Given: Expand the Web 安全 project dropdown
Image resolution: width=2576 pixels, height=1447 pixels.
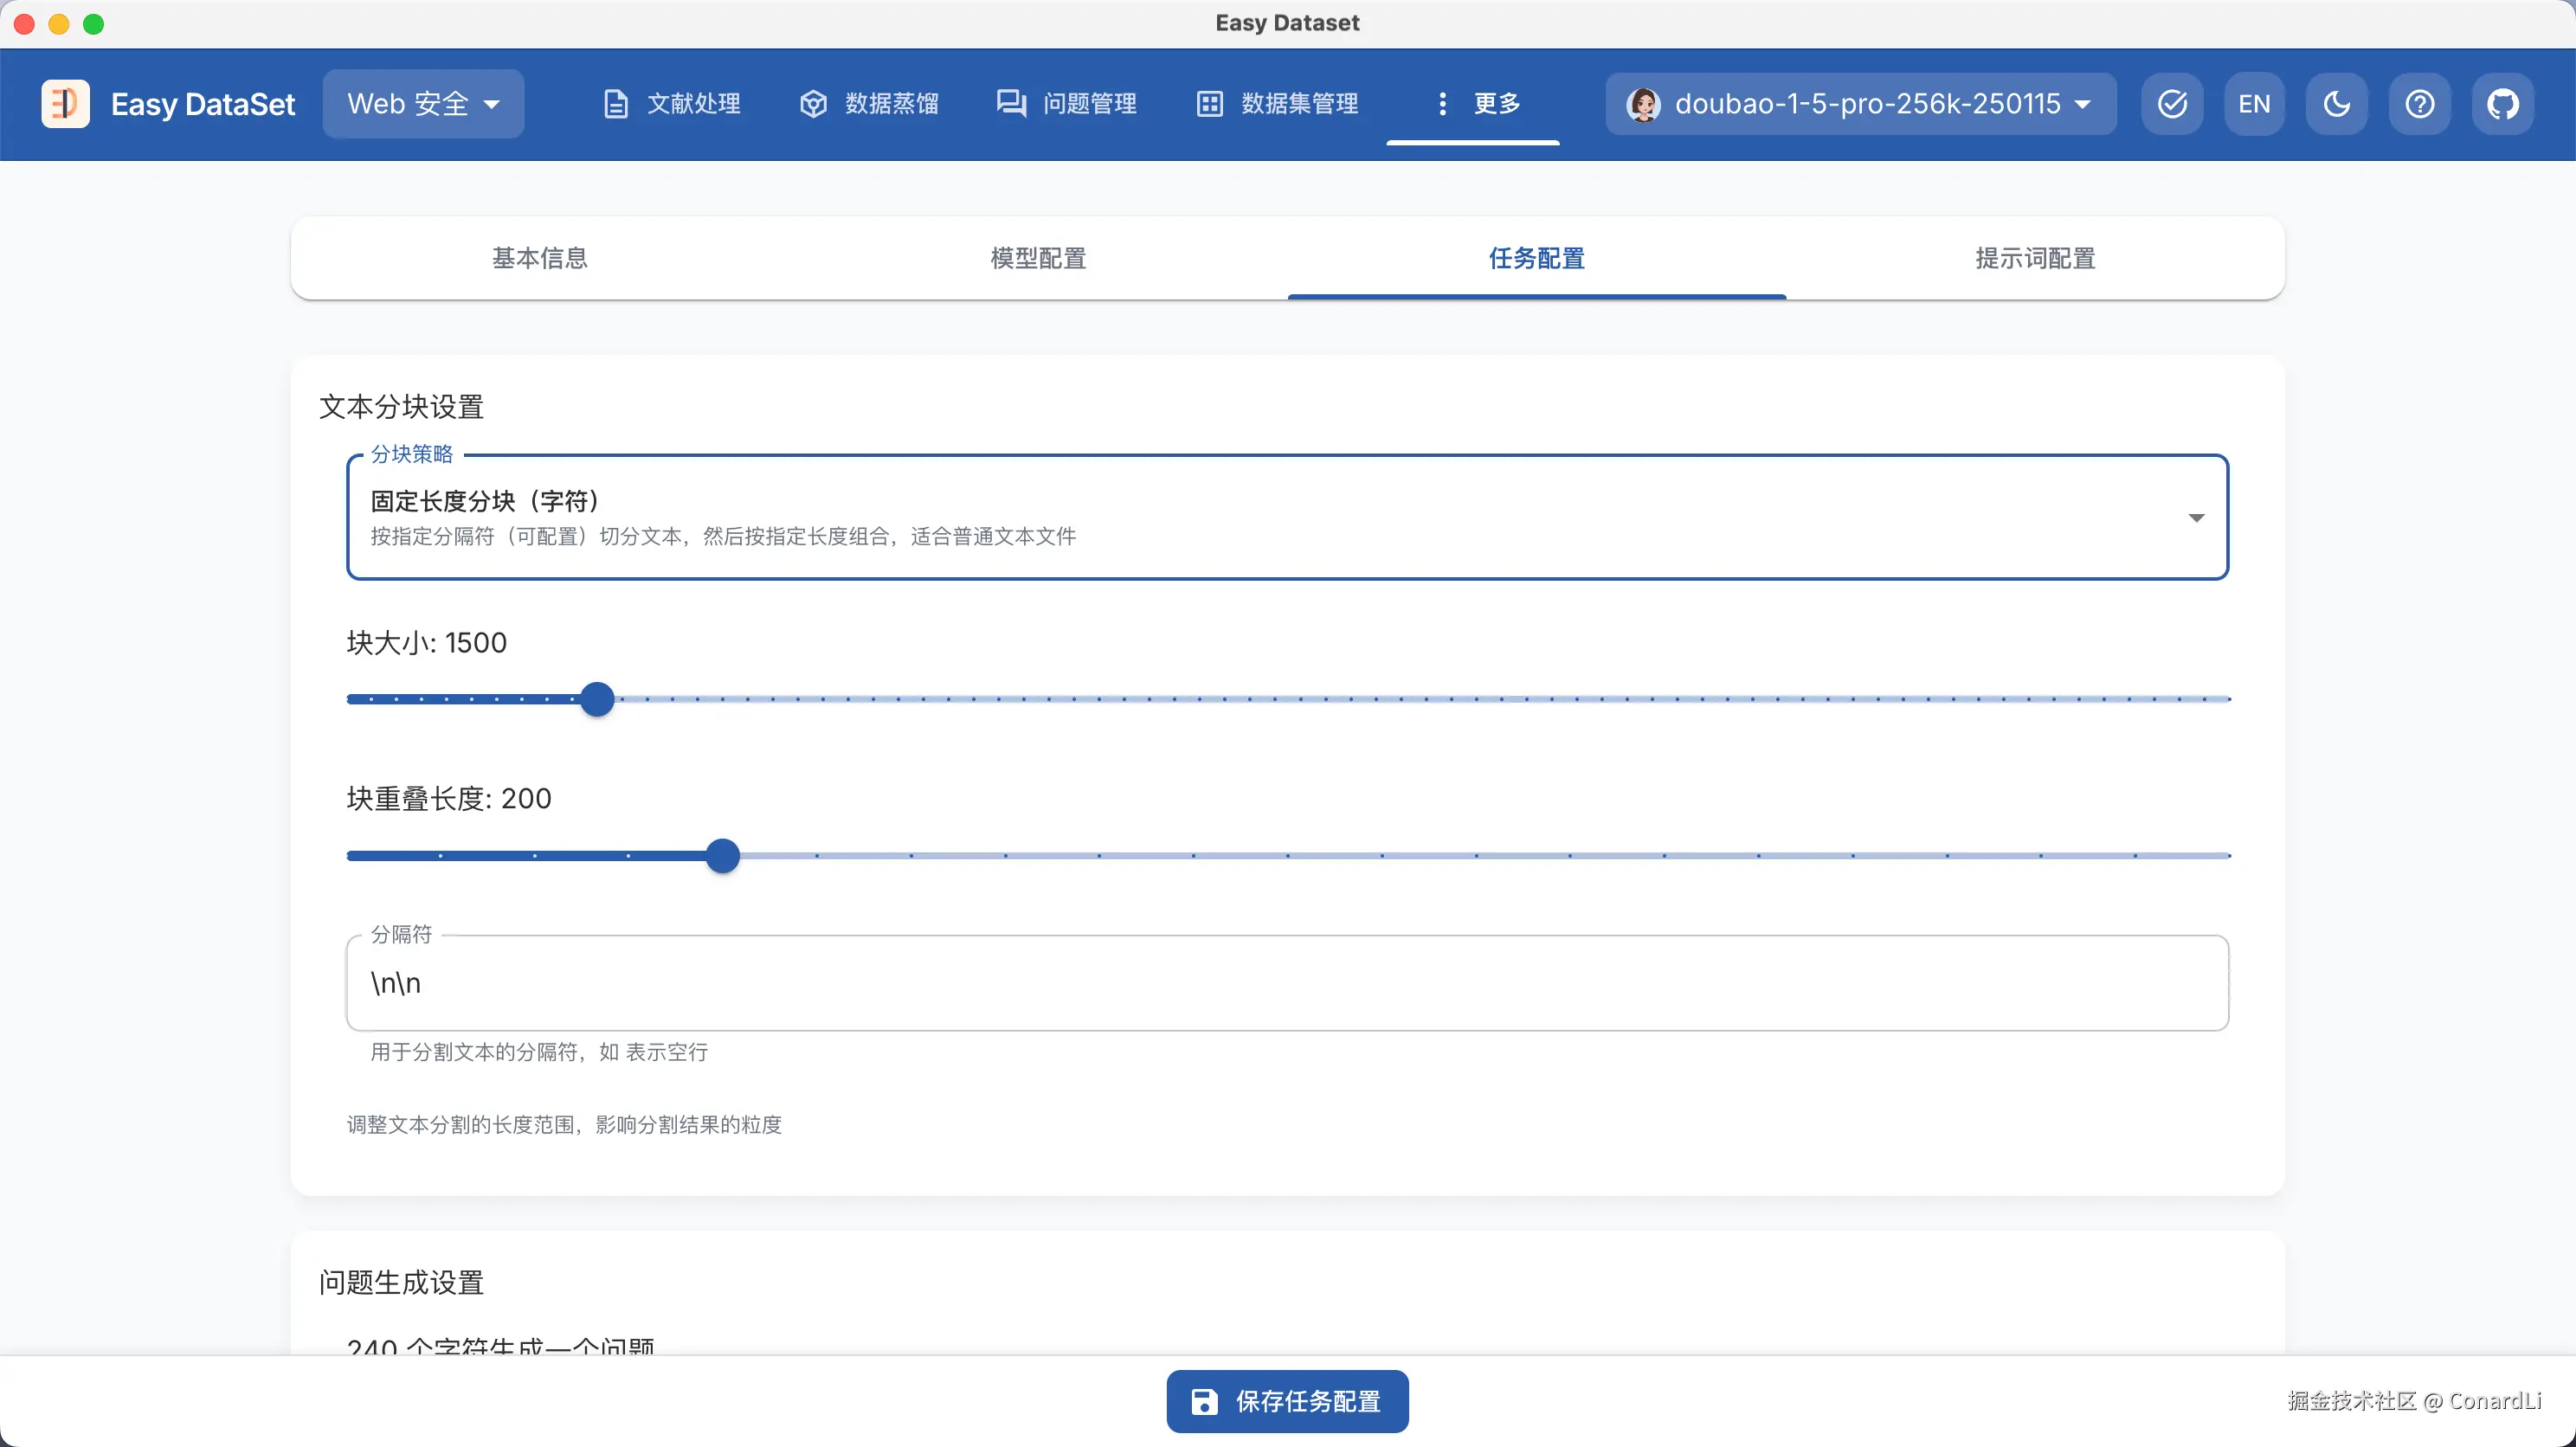Looking at the screenshot, I should (423, 103).
